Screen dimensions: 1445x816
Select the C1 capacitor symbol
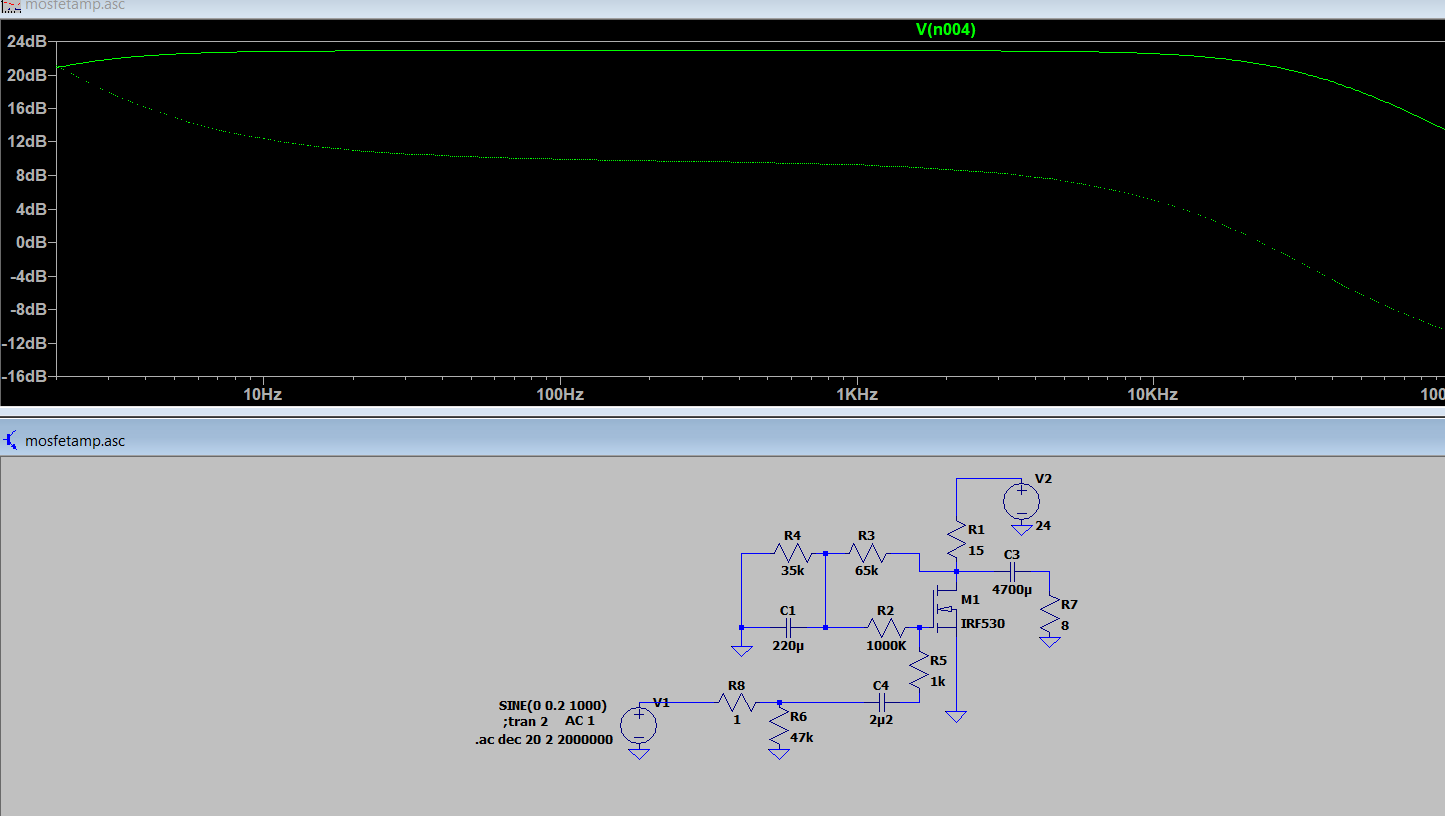tap(788, 627)
